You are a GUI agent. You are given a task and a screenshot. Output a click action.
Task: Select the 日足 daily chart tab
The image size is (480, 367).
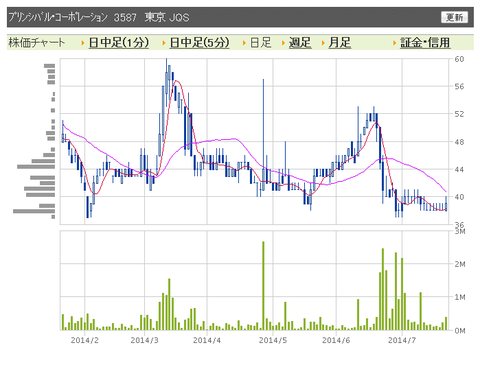[261, 43]
